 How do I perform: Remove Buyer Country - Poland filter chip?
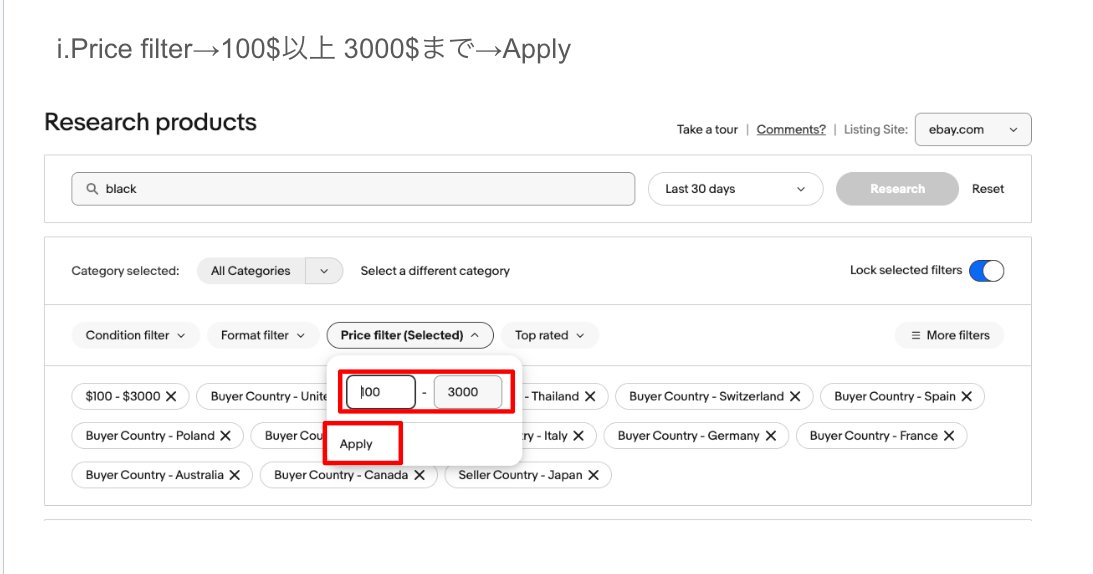pyautogui.click(x=226, y=436)
